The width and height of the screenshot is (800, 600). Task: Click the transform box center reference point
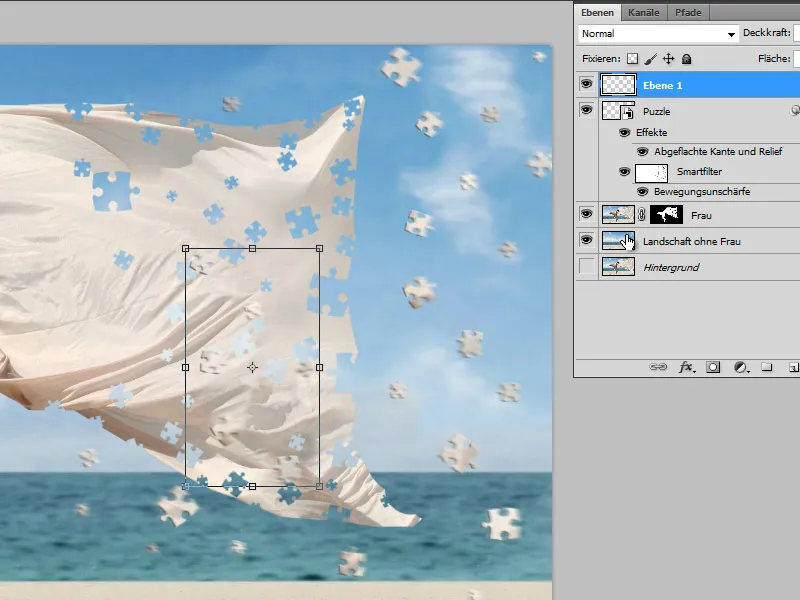[253, 367]
